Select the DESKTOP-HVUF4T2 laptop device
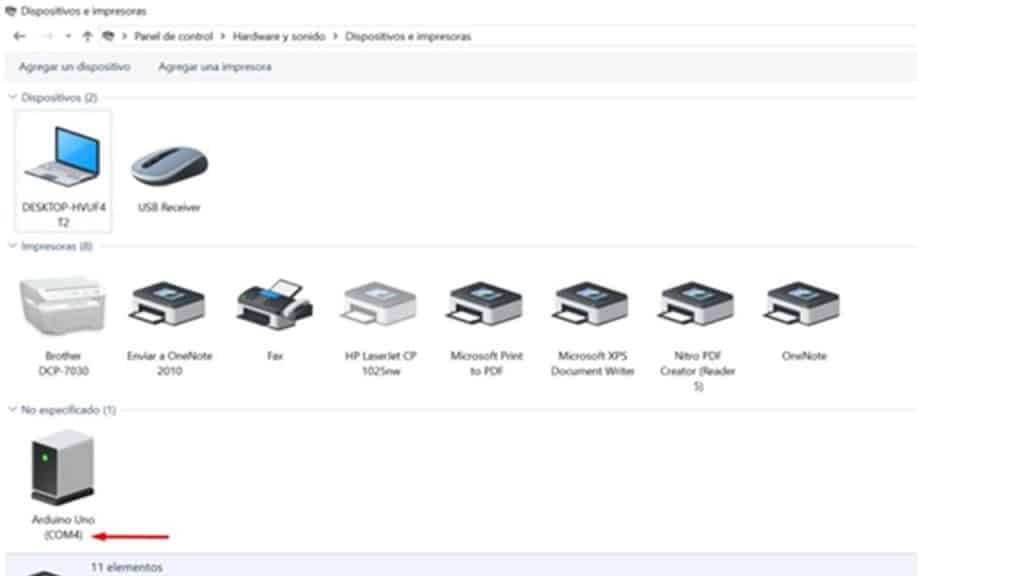 [x=63, y=160]
